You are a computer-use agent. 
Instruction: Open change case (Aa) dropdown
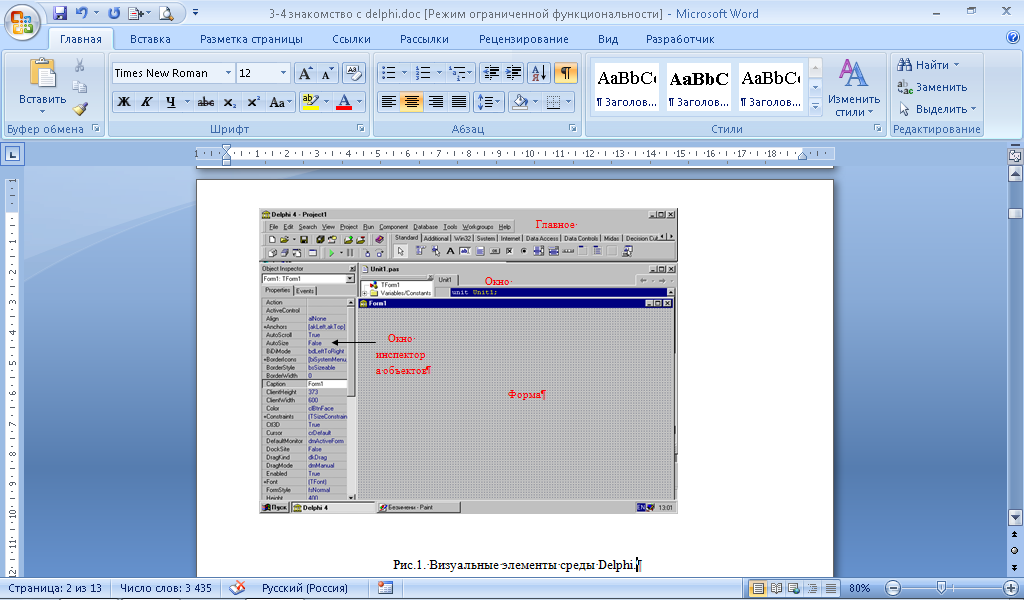pyautogui.click(x=281, y=102)
